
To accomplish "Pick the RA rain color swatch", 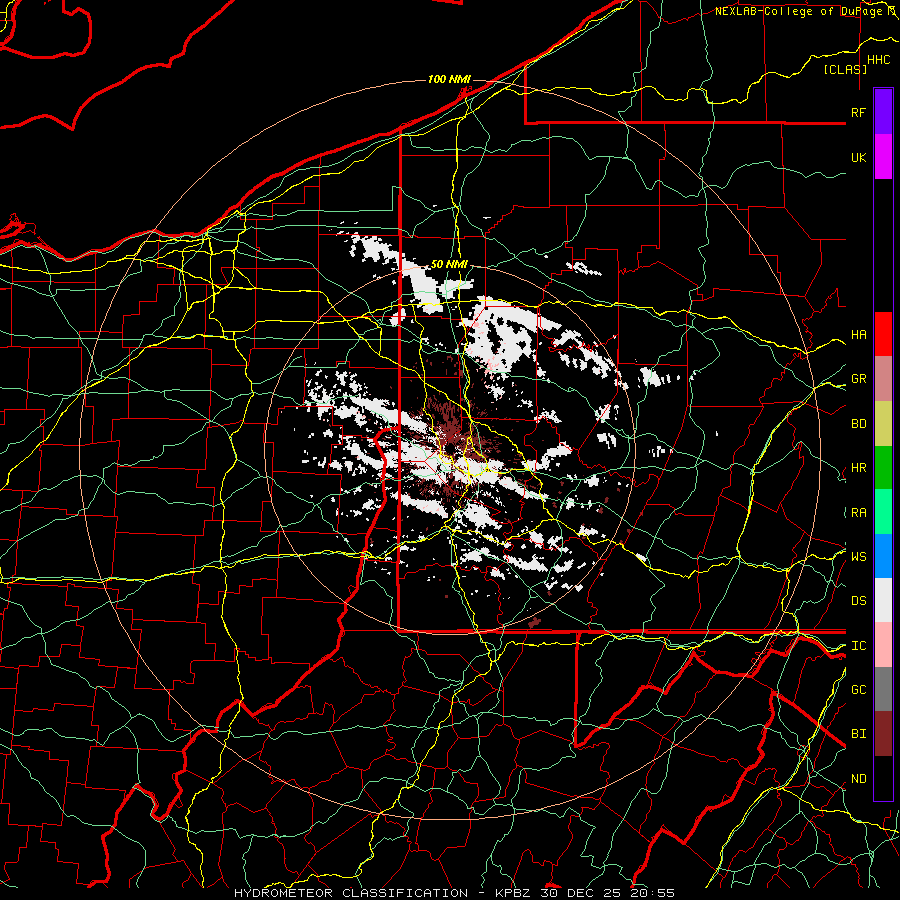I will (883, 511).
